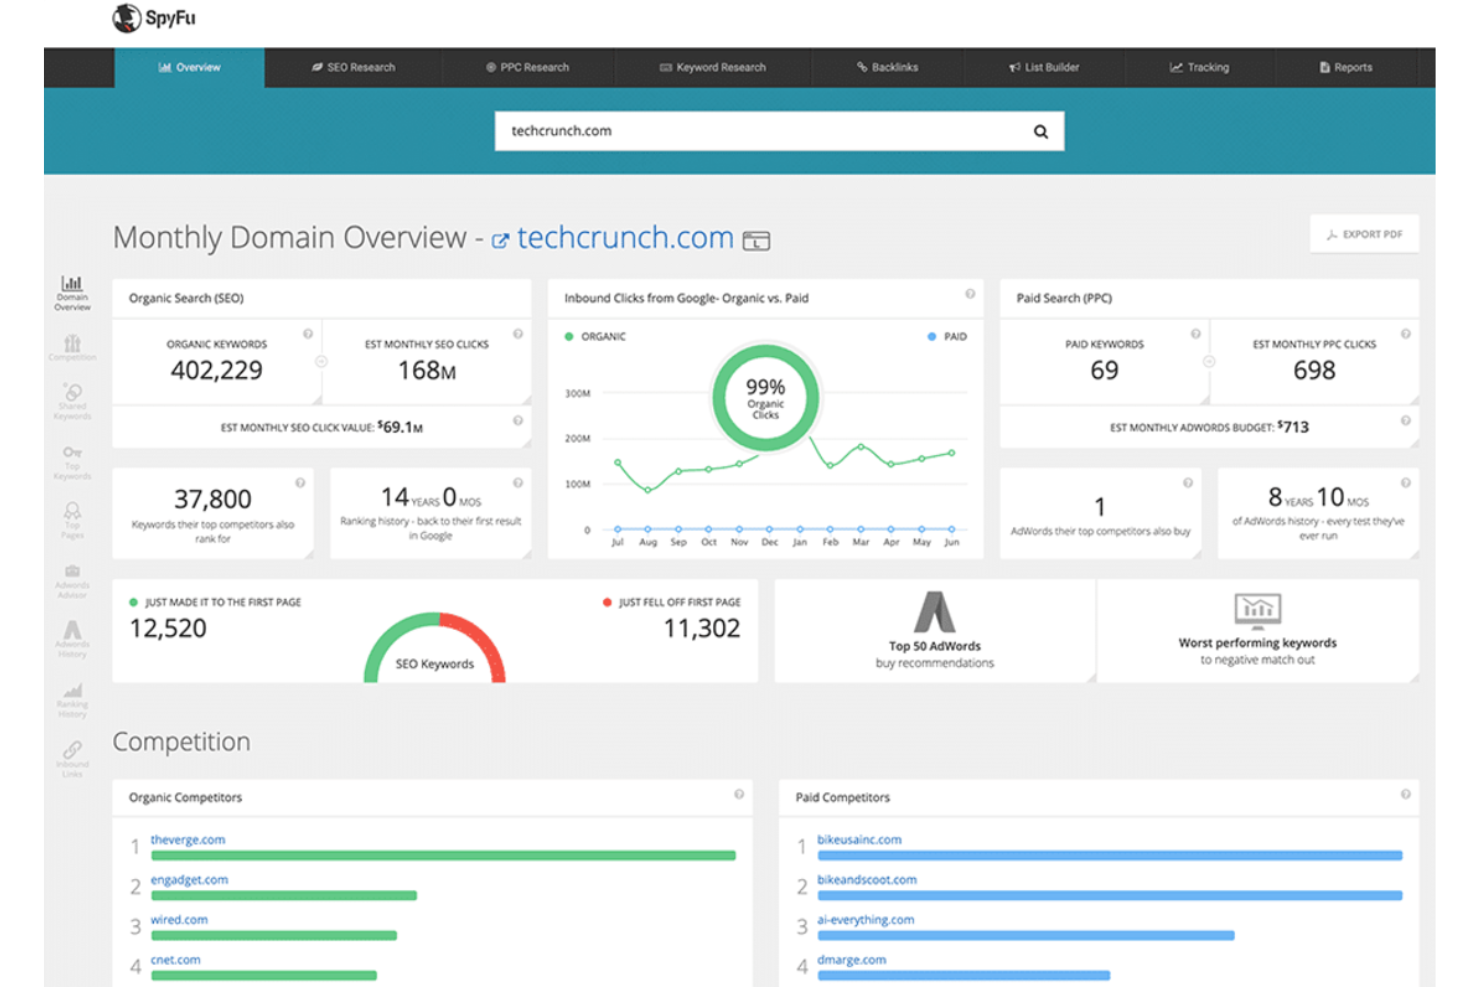Select Top Pages sidebar icon
This screenshot has height=987, width=1480.
click(x=72, y=521)
